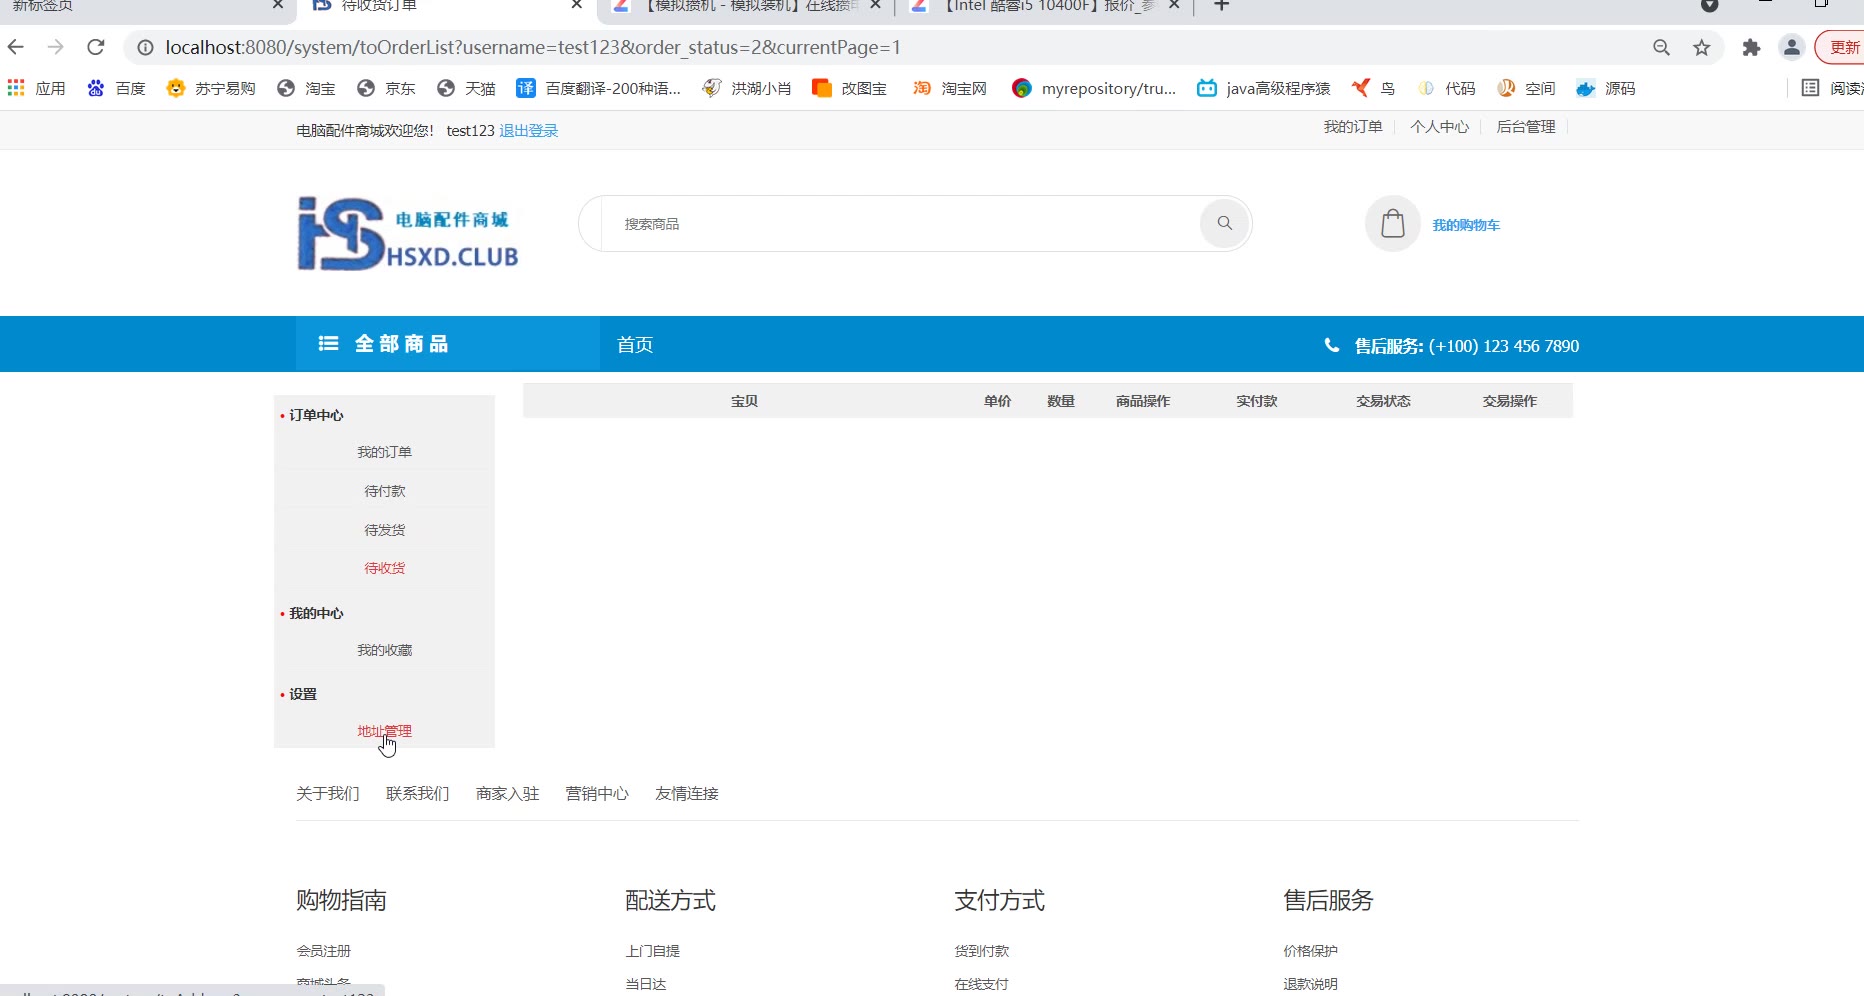Select 待付款 in order sidebar
The image size is (1864, 996).
[384, 491]
